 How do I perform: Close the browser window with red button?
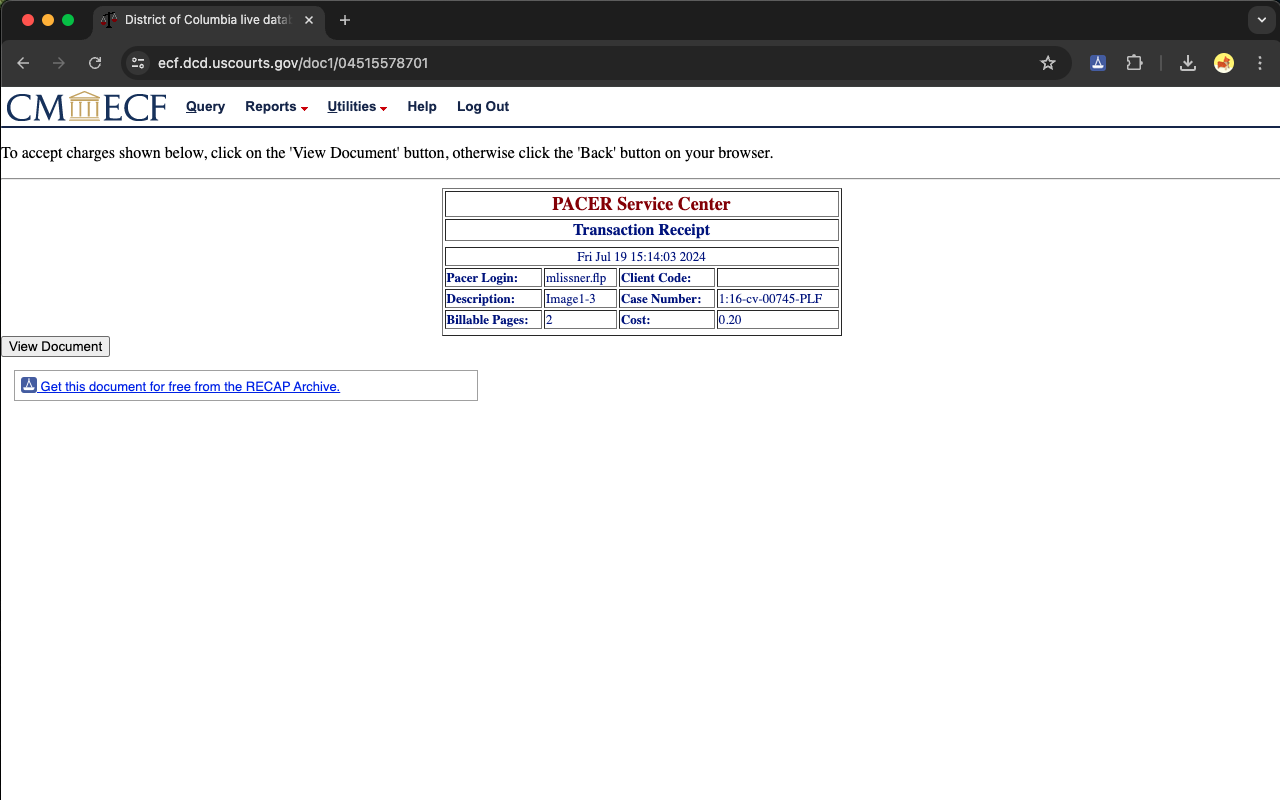[x=27, y=20]
